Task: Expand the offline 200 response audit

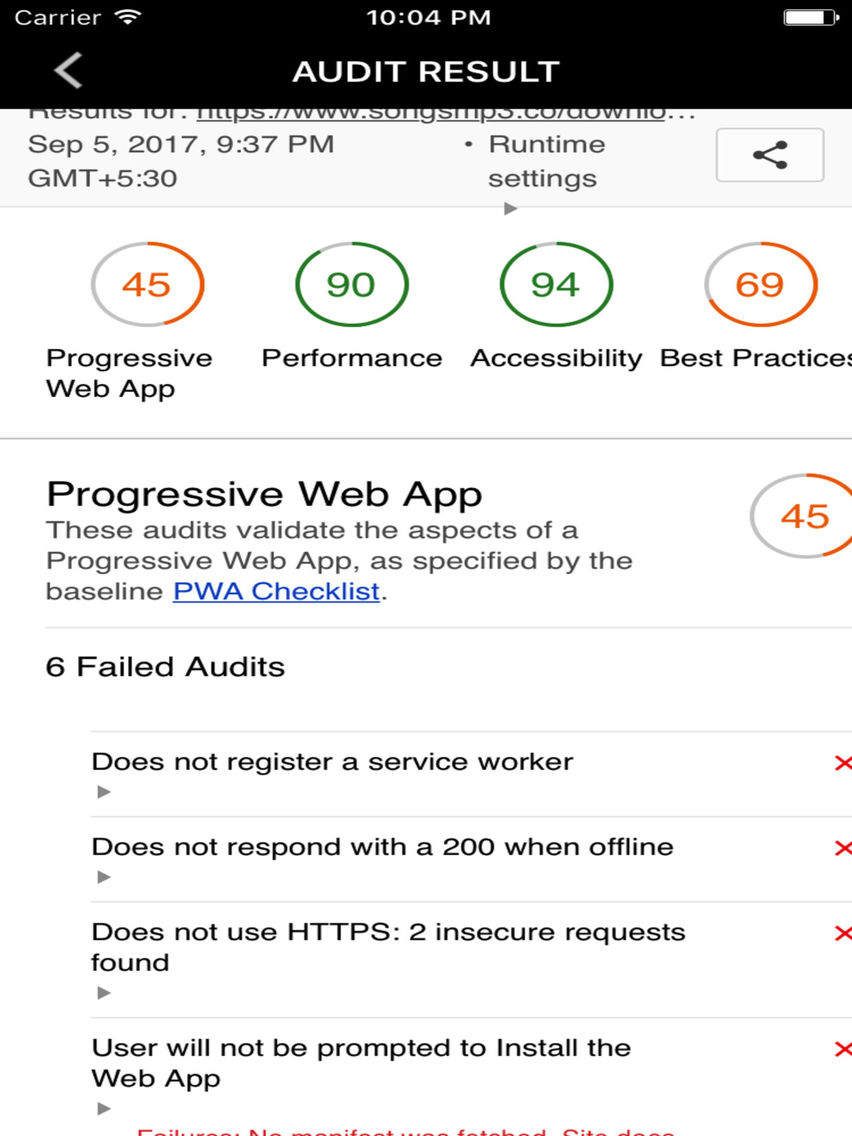Action: click(103, 877)
